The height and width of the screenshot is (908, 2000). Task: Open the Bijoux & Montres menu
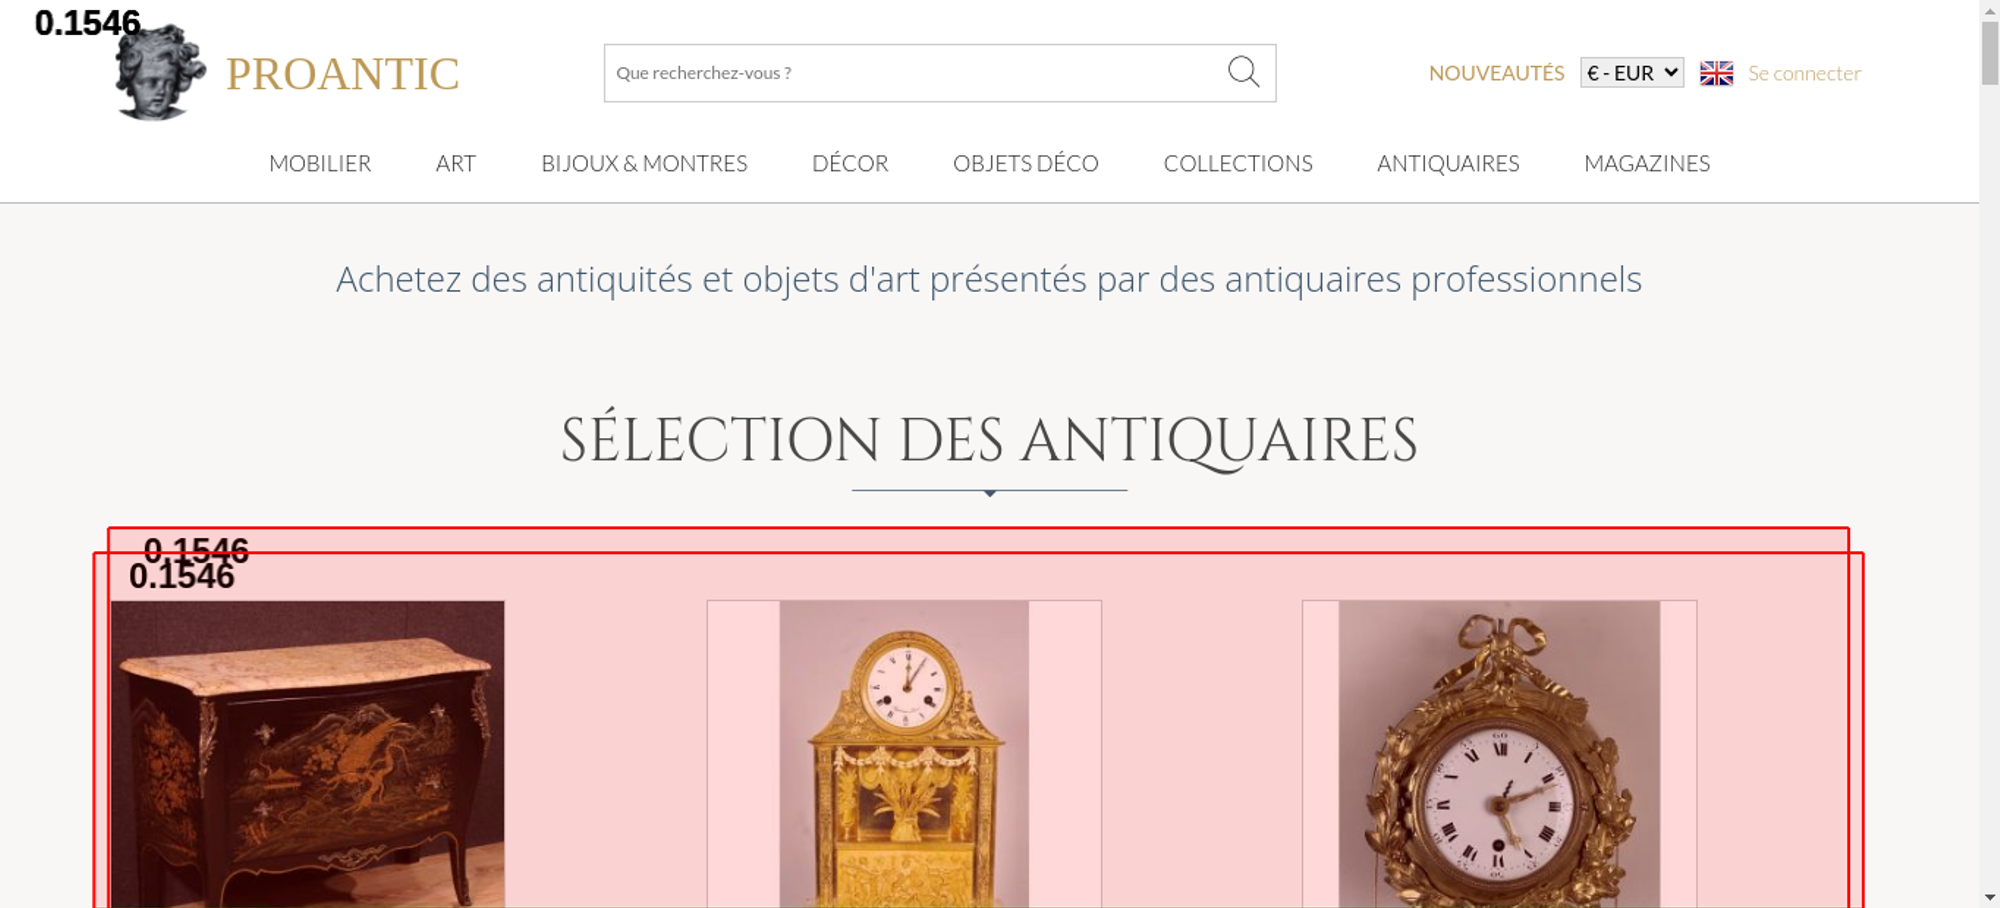tap(644, 163)
